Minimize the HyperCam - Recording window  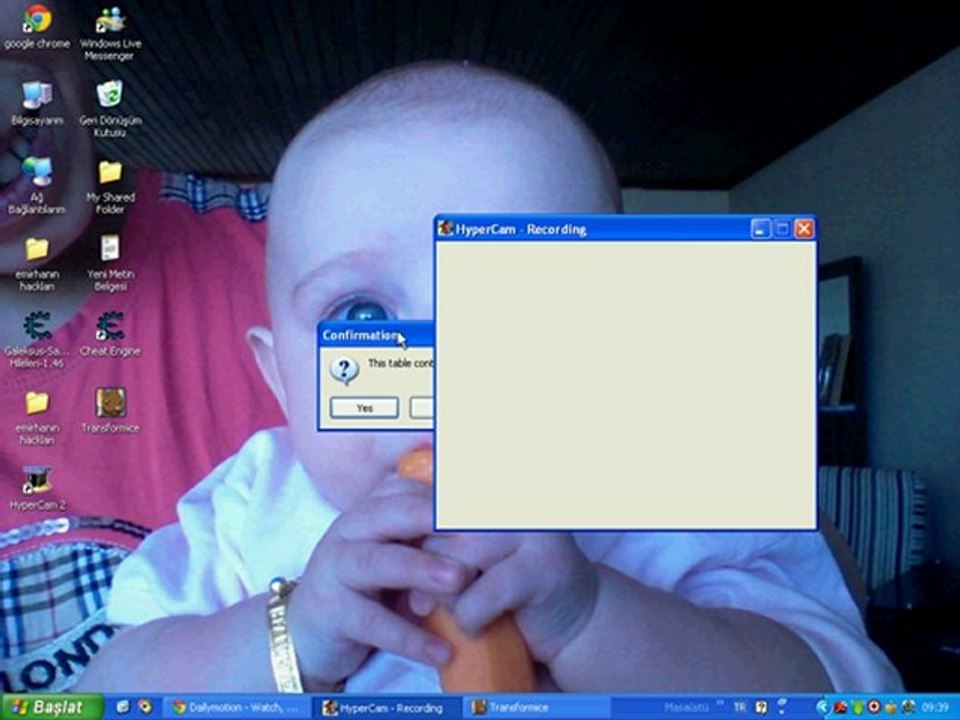point(760,230)
